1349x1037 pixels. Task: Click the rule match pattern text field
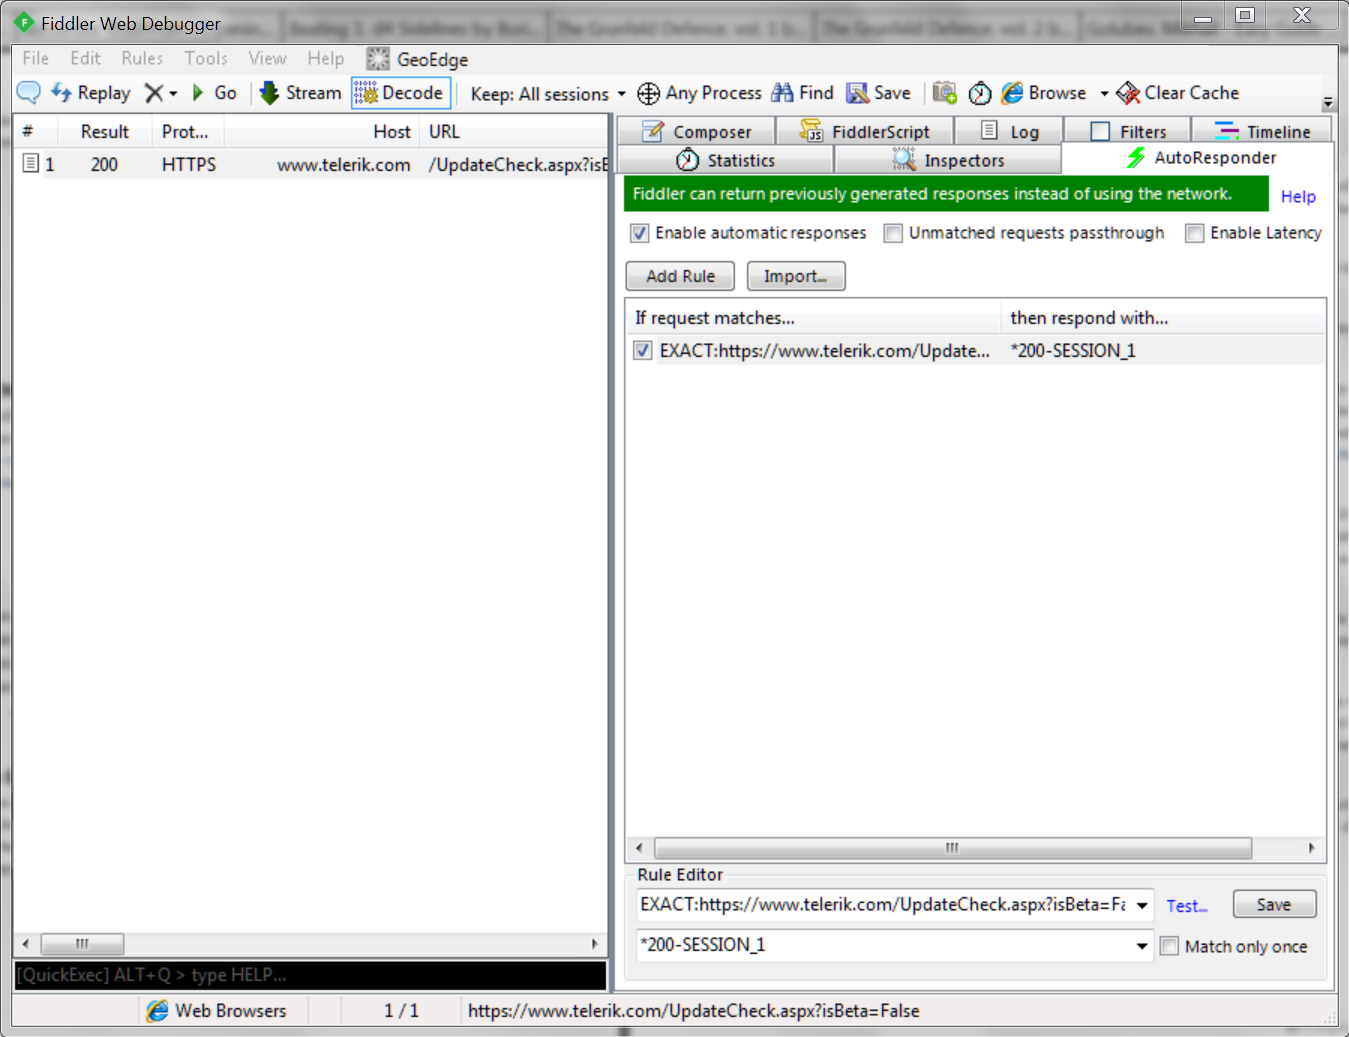(x=884, y=905)
